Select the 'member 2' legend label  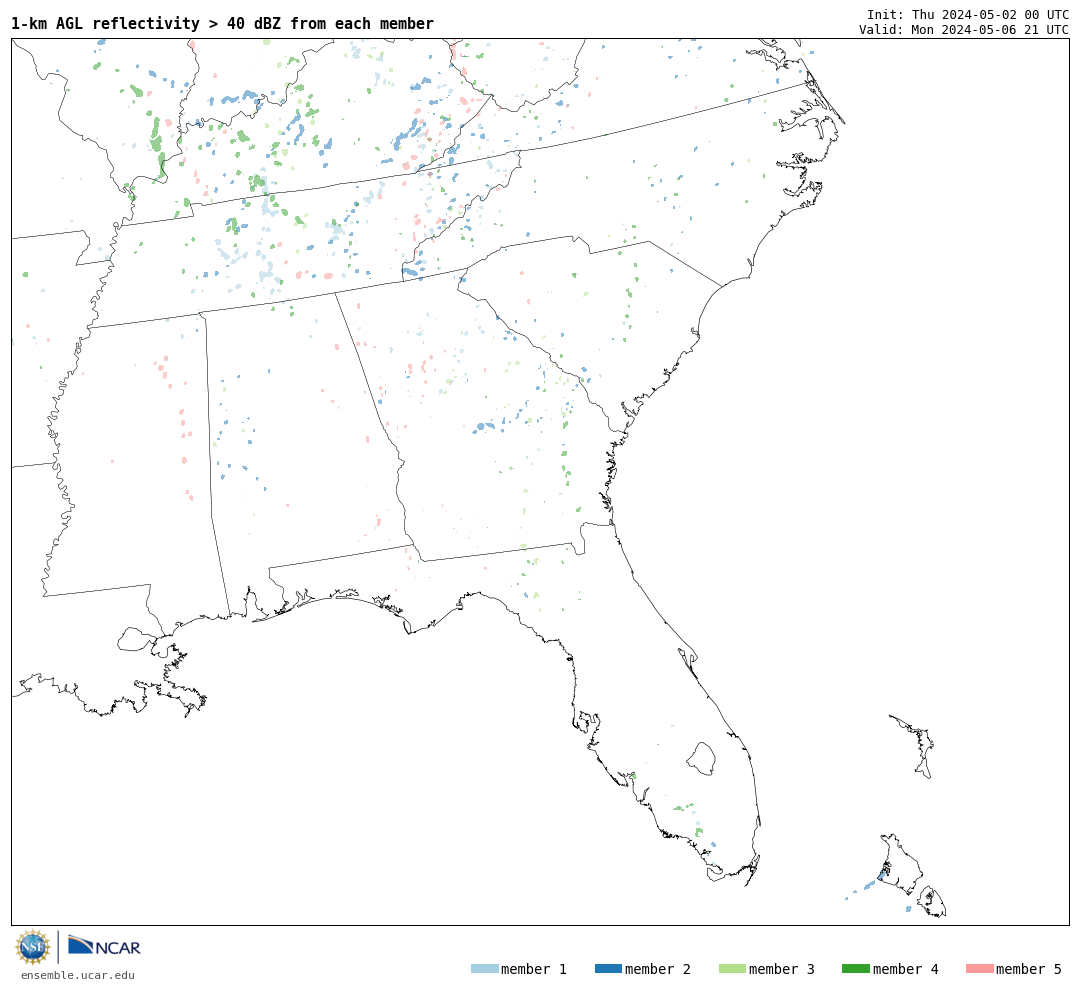pyautogui.click(x=658, y=969)
